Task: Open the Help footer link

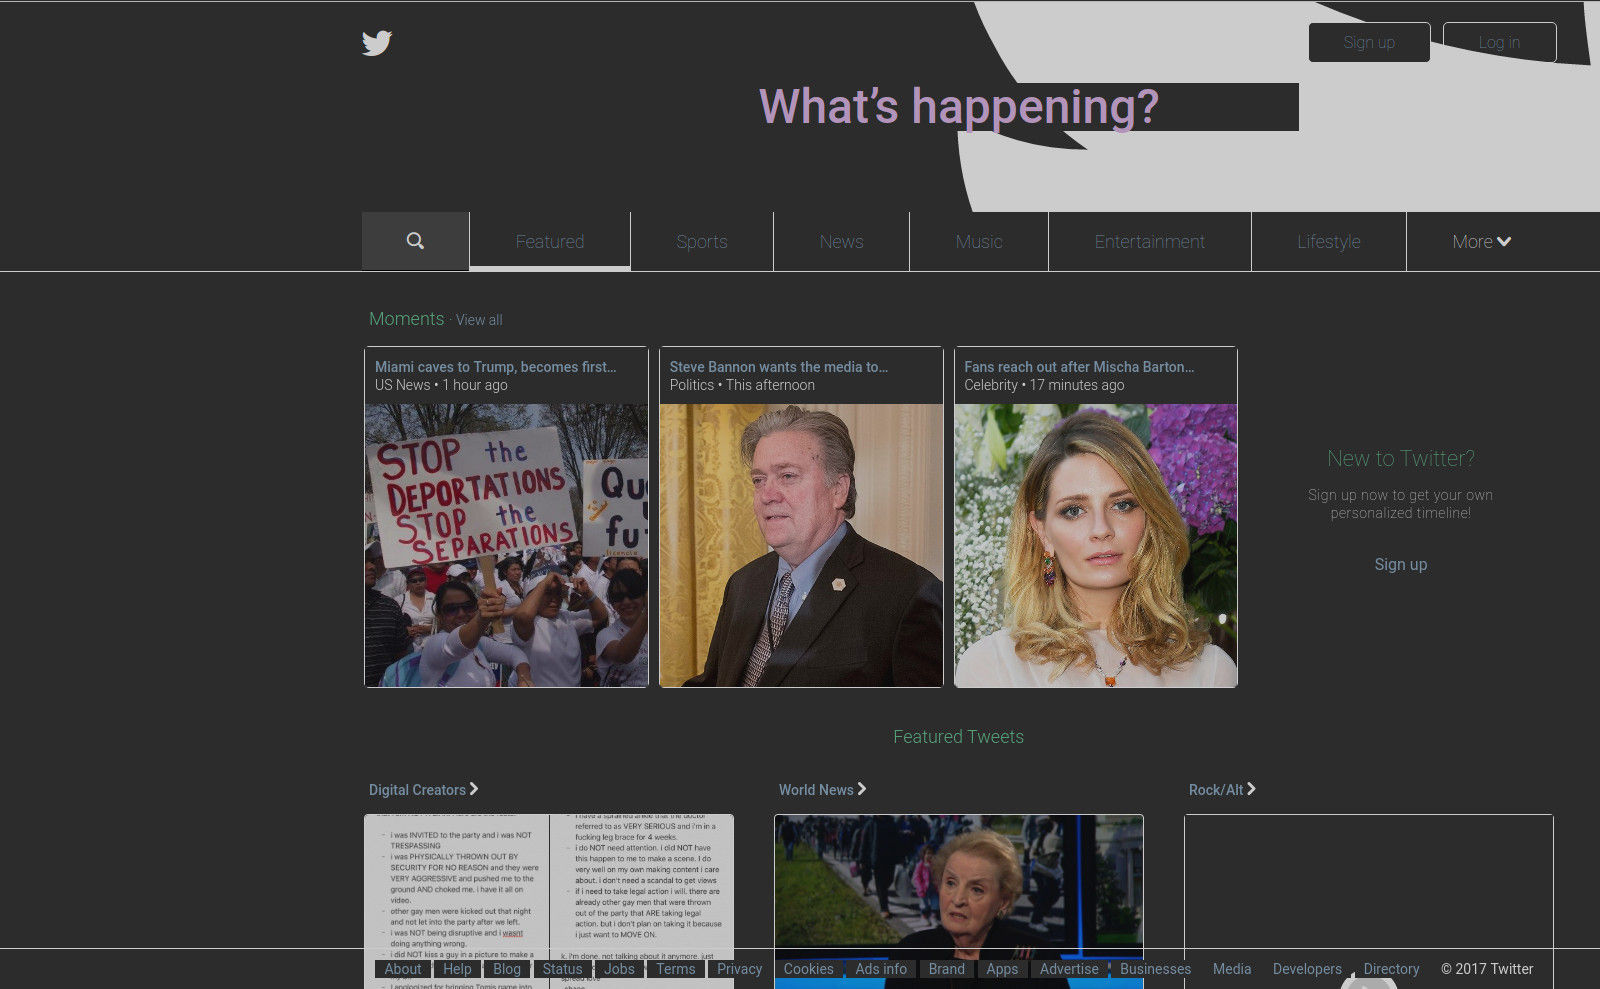Action: click(457, 969)
